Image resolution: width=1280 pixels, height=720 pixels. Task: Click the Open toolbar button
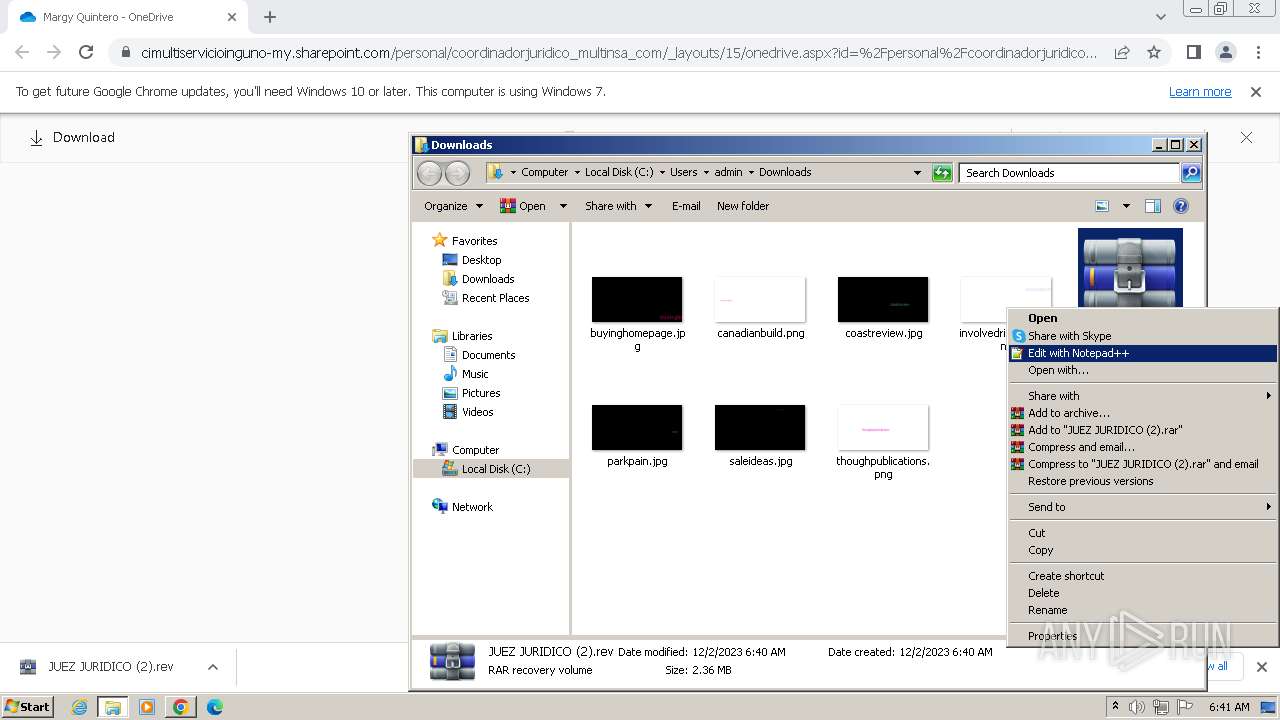524,206
